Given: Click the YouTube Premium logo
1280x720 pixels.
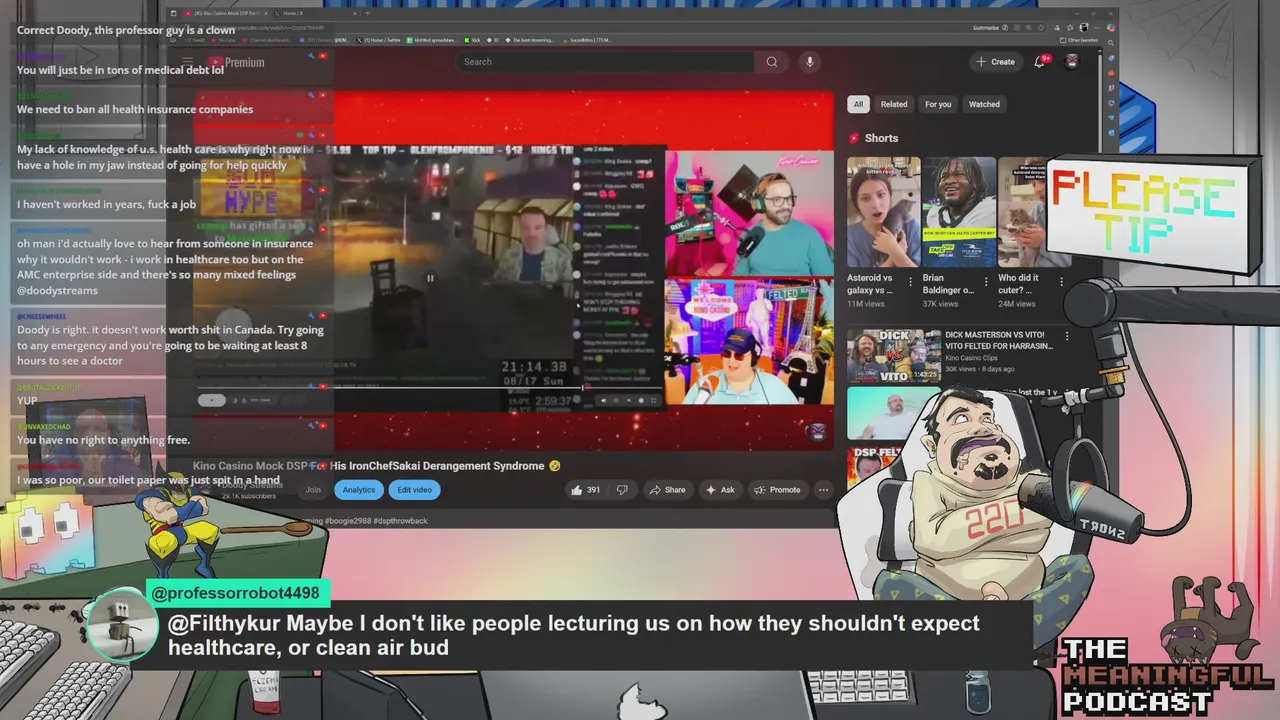Looking at the screenshot, I should pyautogui.click(x=237, y=62).
